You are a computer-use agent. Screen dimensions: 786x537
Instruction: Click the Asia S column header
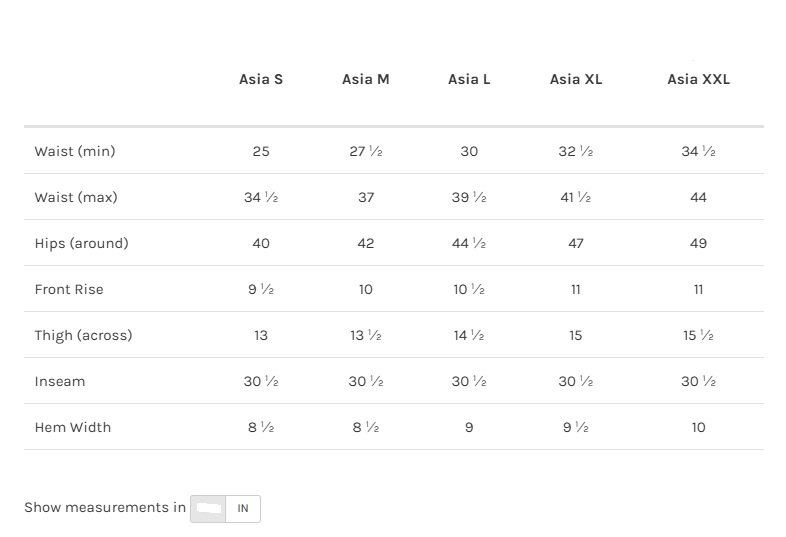coord(261,79)
